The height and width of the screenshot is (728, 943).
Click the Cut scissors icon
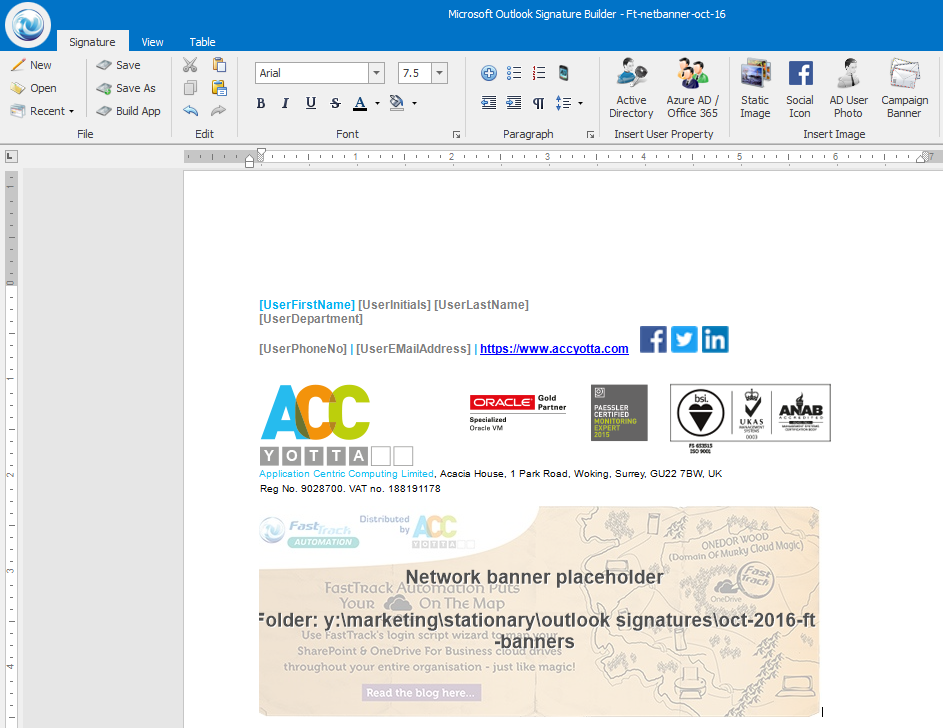point(190,65)
